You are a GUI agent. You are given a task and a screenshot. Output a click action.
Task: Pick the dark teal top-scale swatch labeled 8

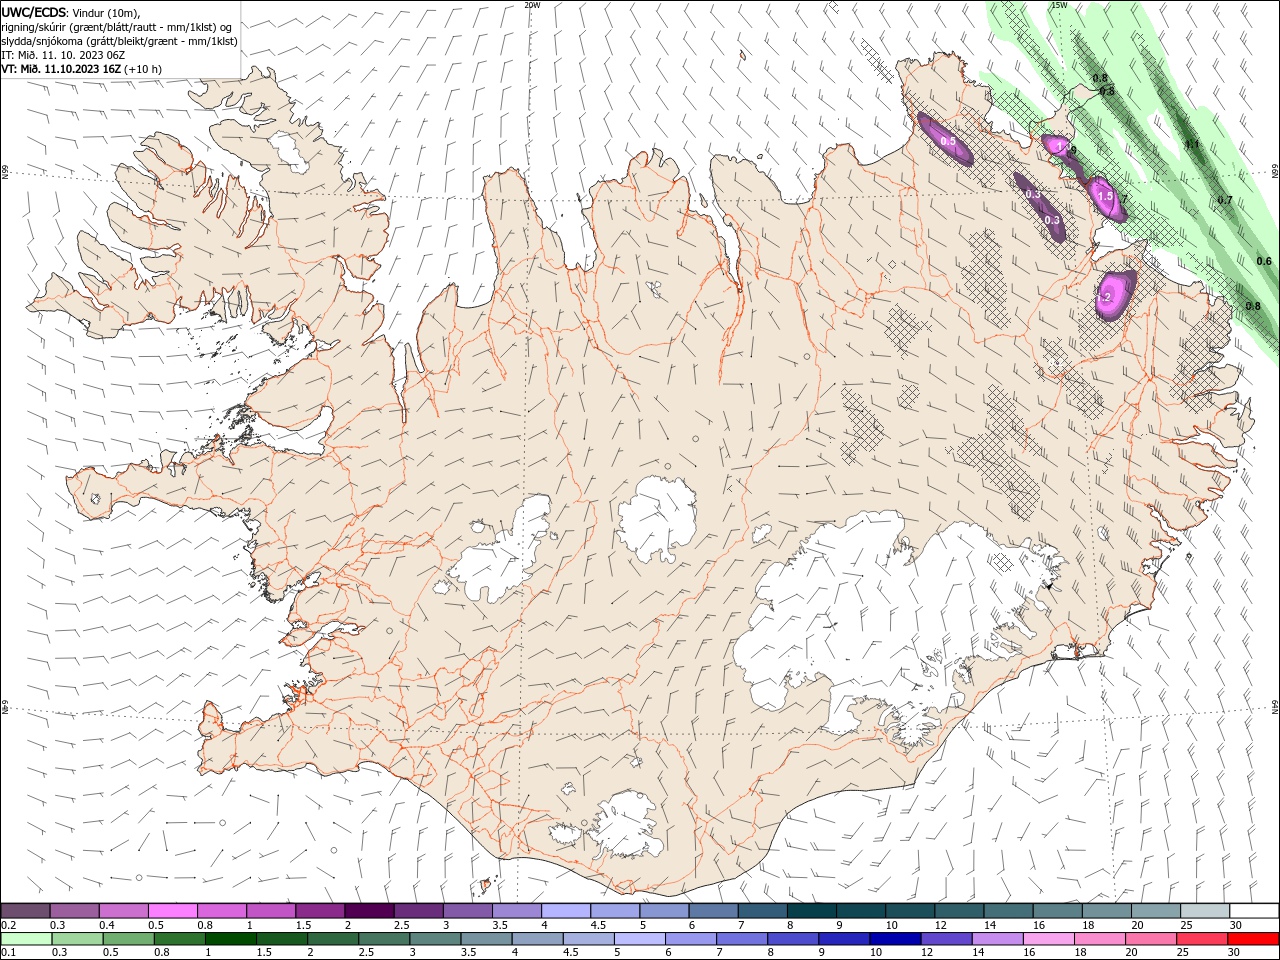pyautogui.click(x=811, y=910)
